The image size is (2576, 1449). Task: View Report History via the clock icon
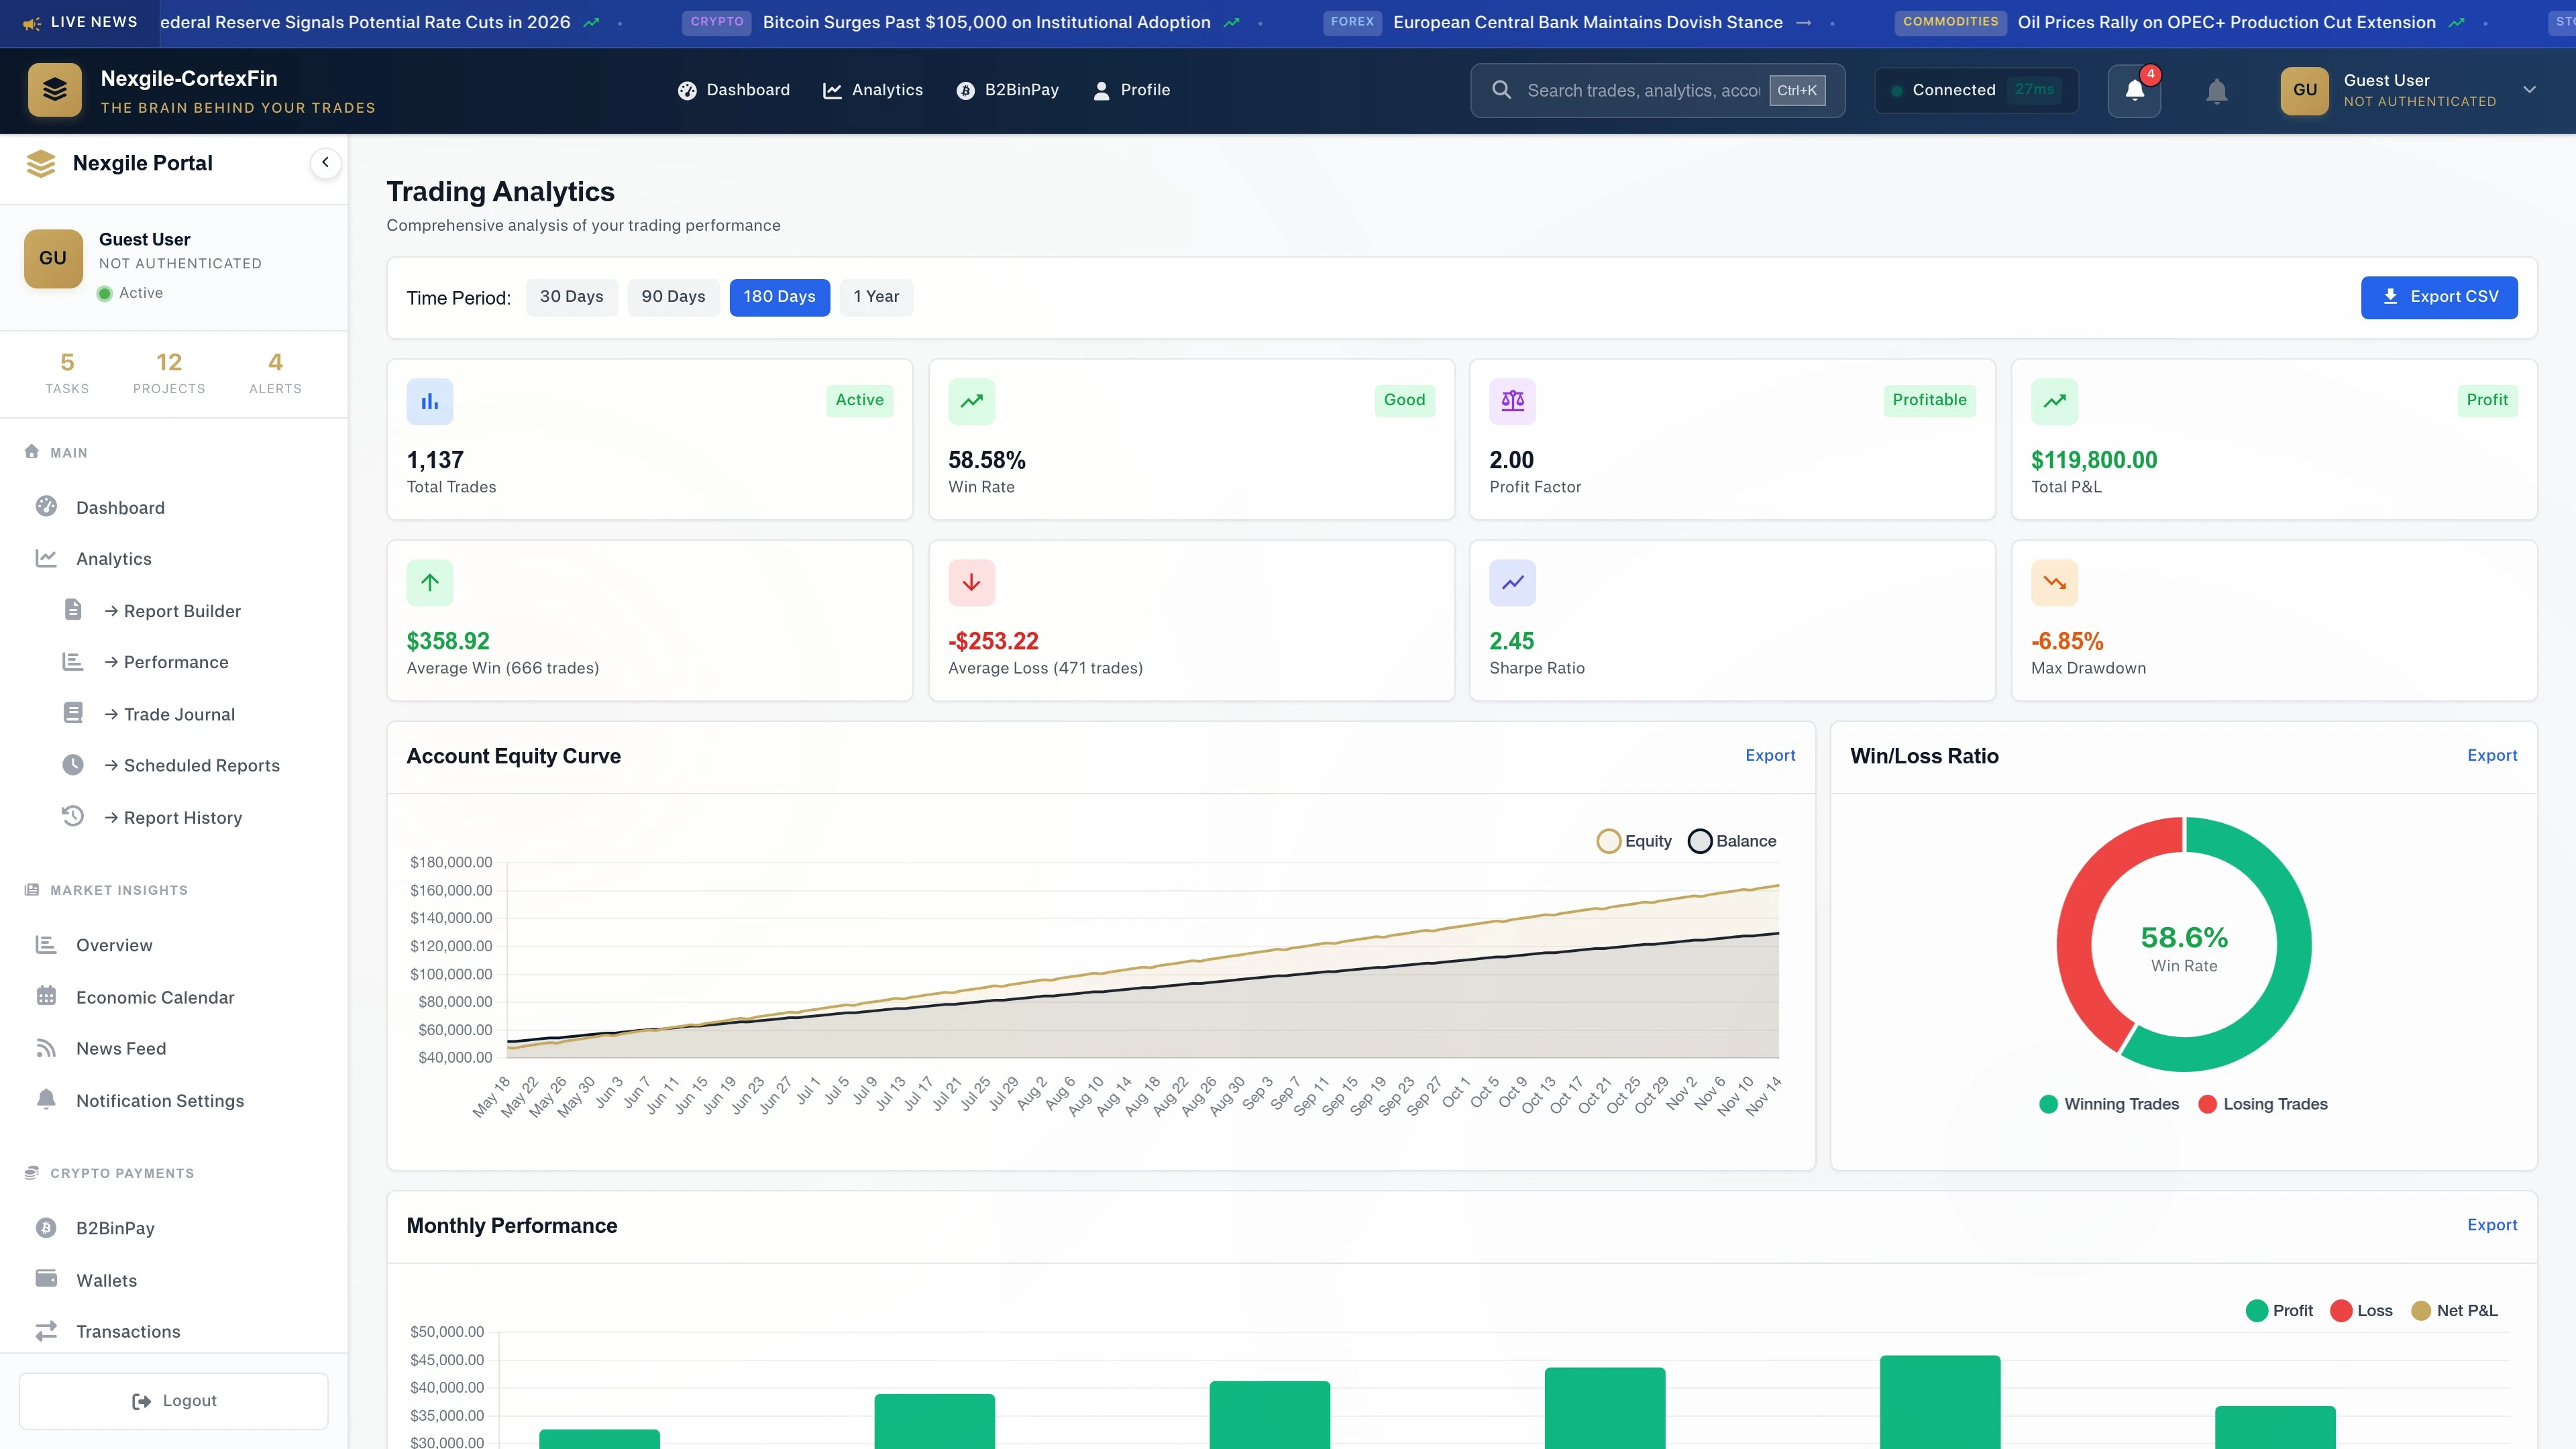[72, 817]
